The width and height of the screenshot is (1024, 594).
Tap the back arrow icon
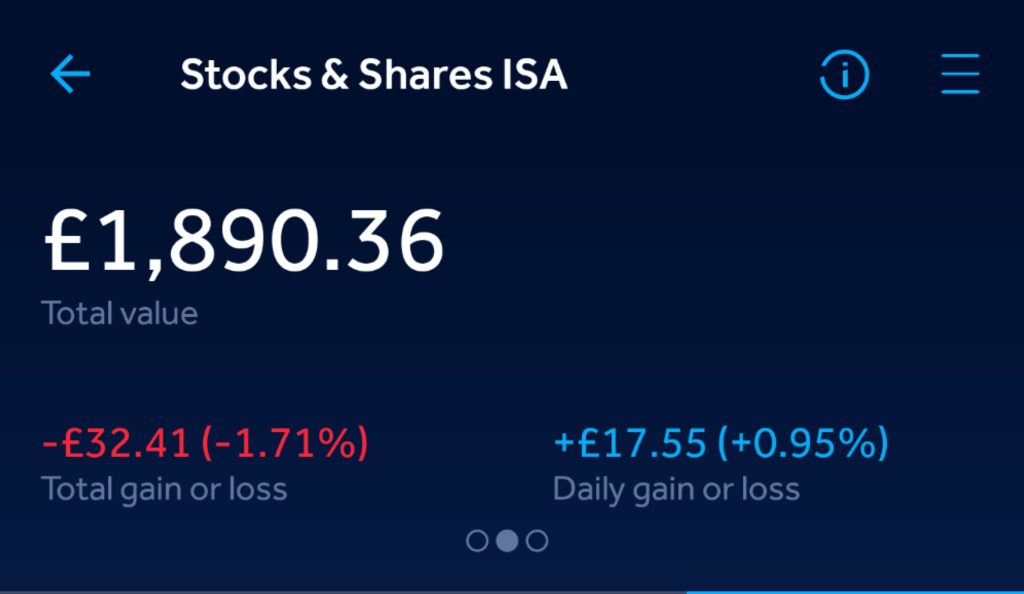pyautogui.click(x=70, y=75)
